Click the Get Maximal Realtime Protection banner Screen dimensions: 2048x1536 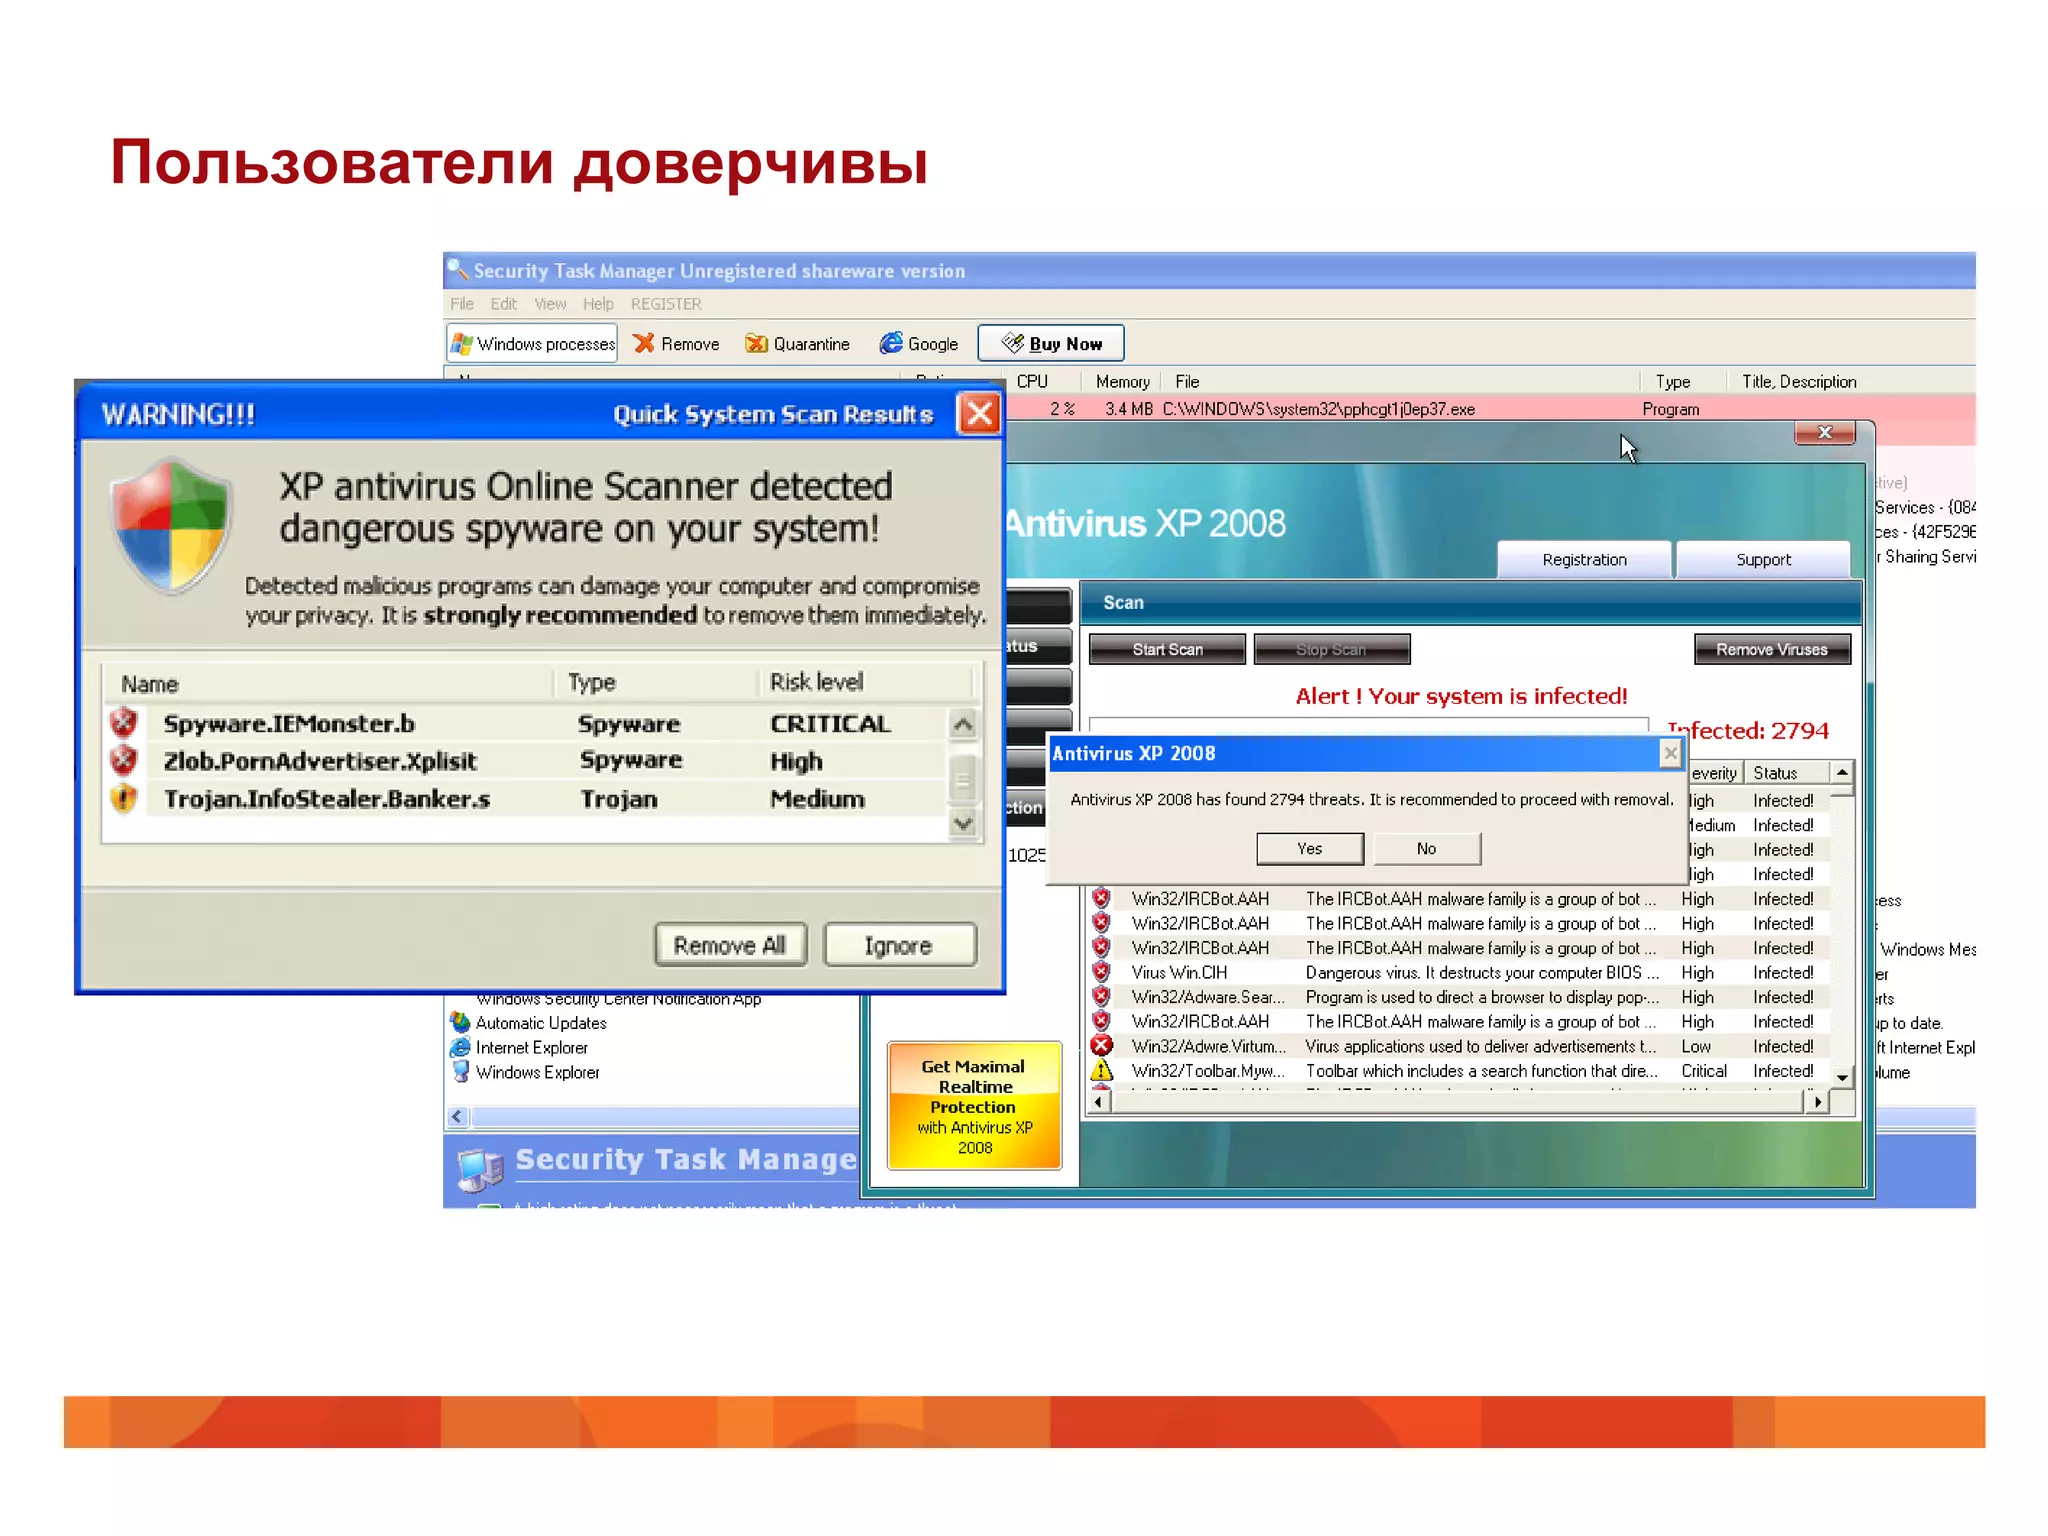974,1106
